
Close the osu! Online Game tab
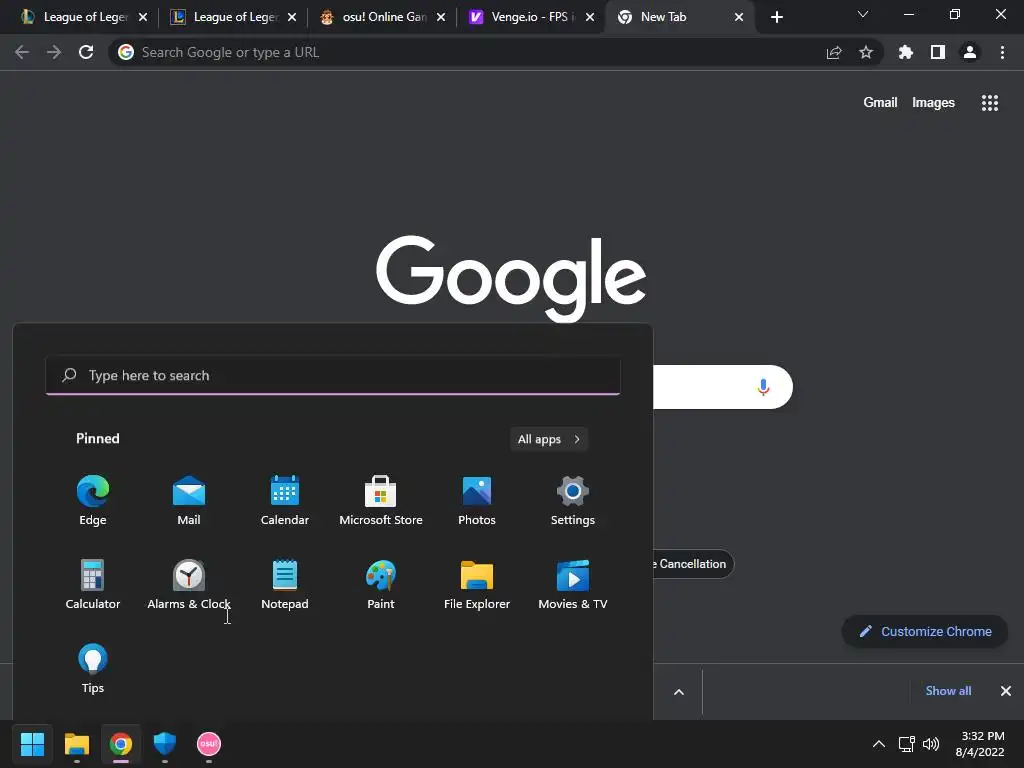tap(441, 17)
